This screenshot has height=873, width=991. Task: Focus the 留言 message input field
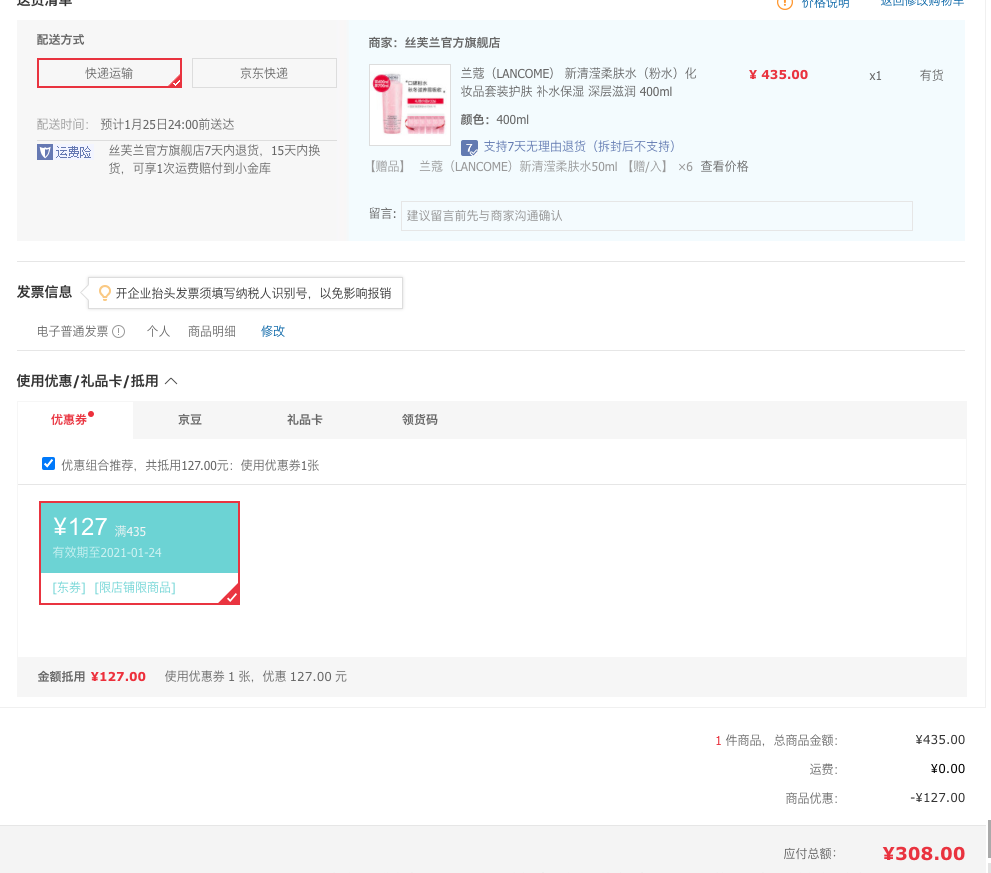coord(657,216)
